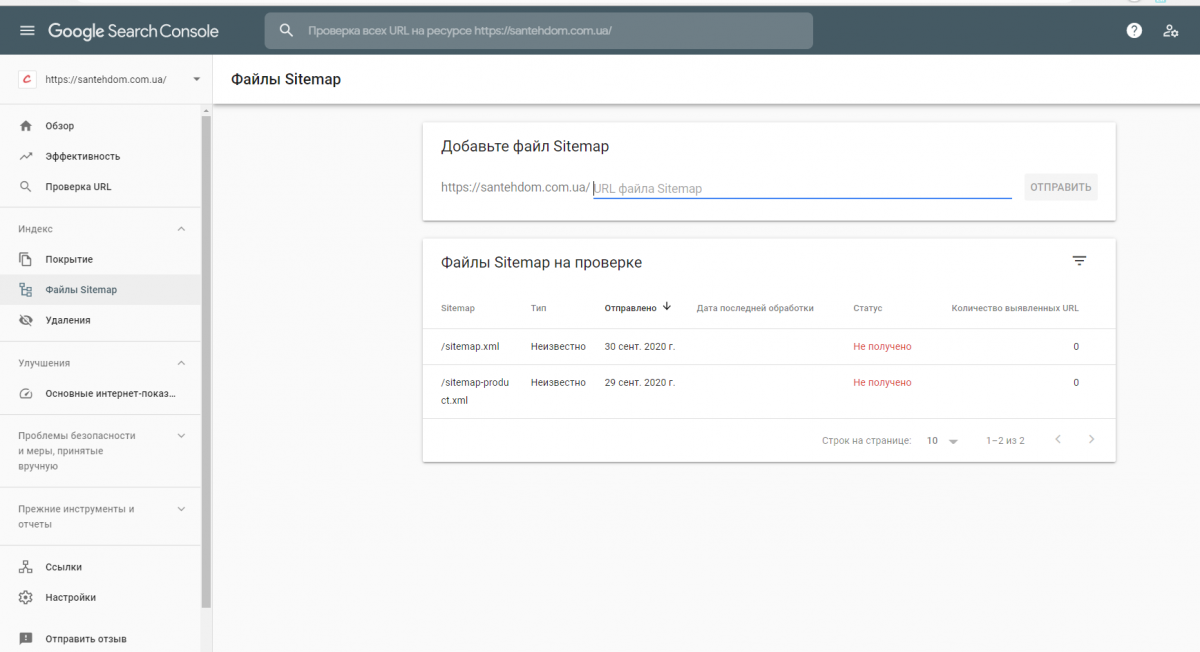
Task: Open Эффективность report
Action: point(100,156)
